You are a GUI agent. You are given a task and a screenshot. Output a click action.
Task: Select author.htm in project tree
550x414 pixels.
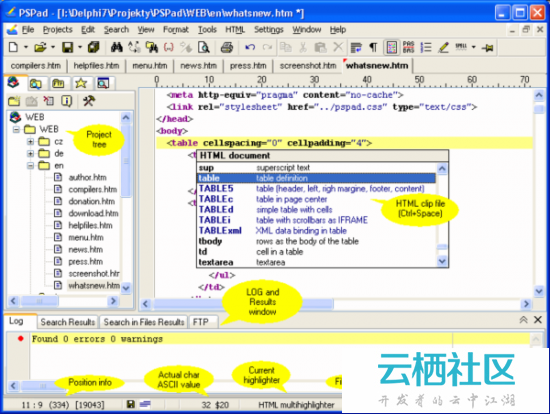coord(87,178)
